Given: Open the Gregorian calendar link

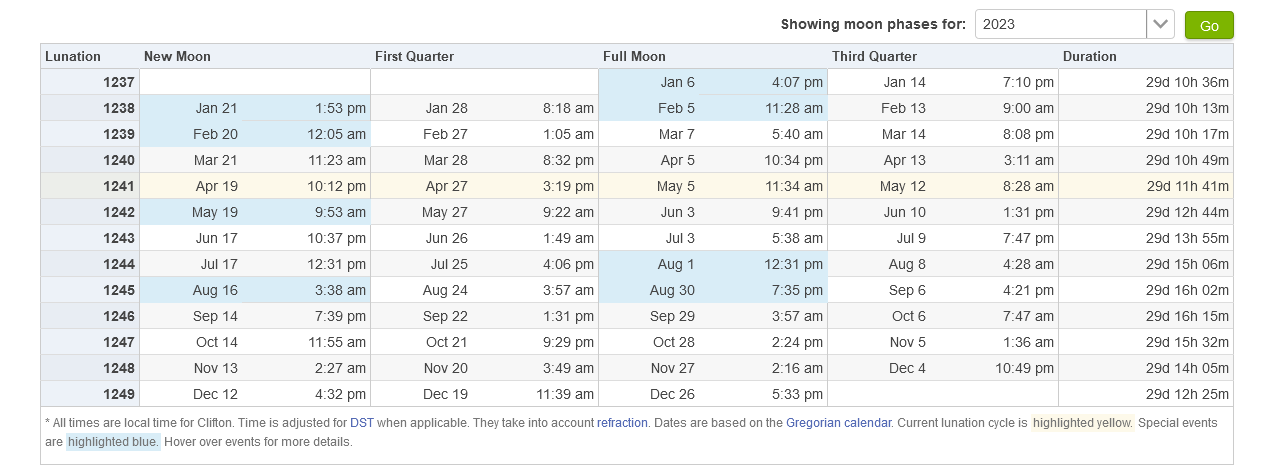Looking at the screenshot, I should tap(838, 423).
